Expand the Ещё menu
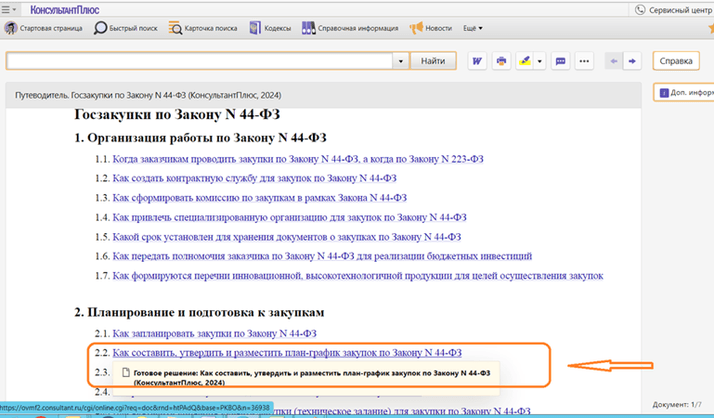 (473, 28)
